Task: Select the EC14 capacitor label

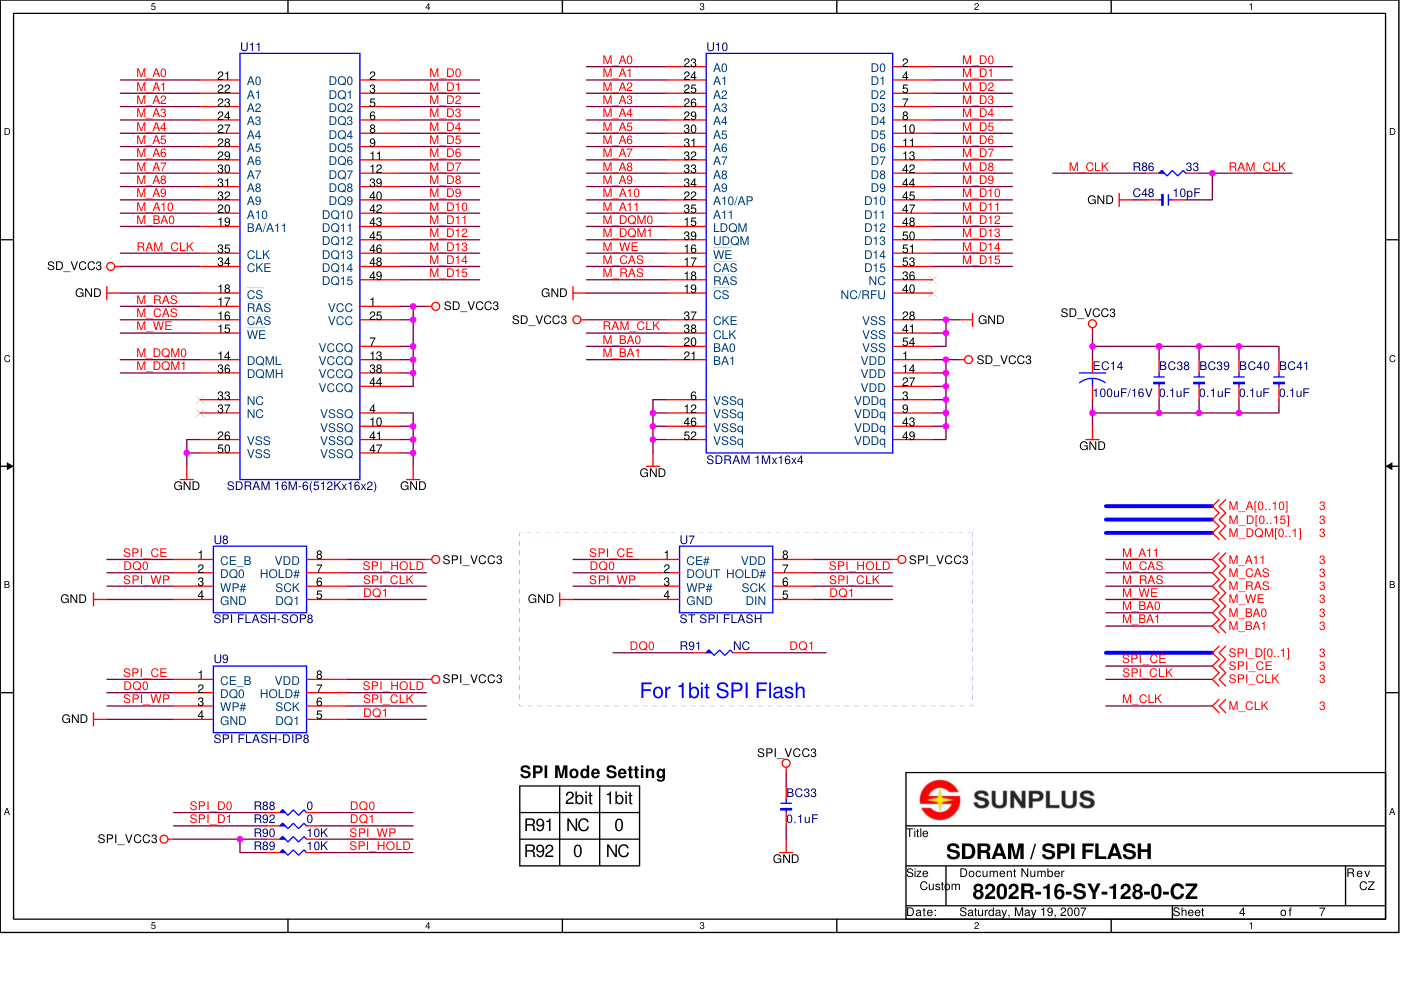Action: point(1108,366)
